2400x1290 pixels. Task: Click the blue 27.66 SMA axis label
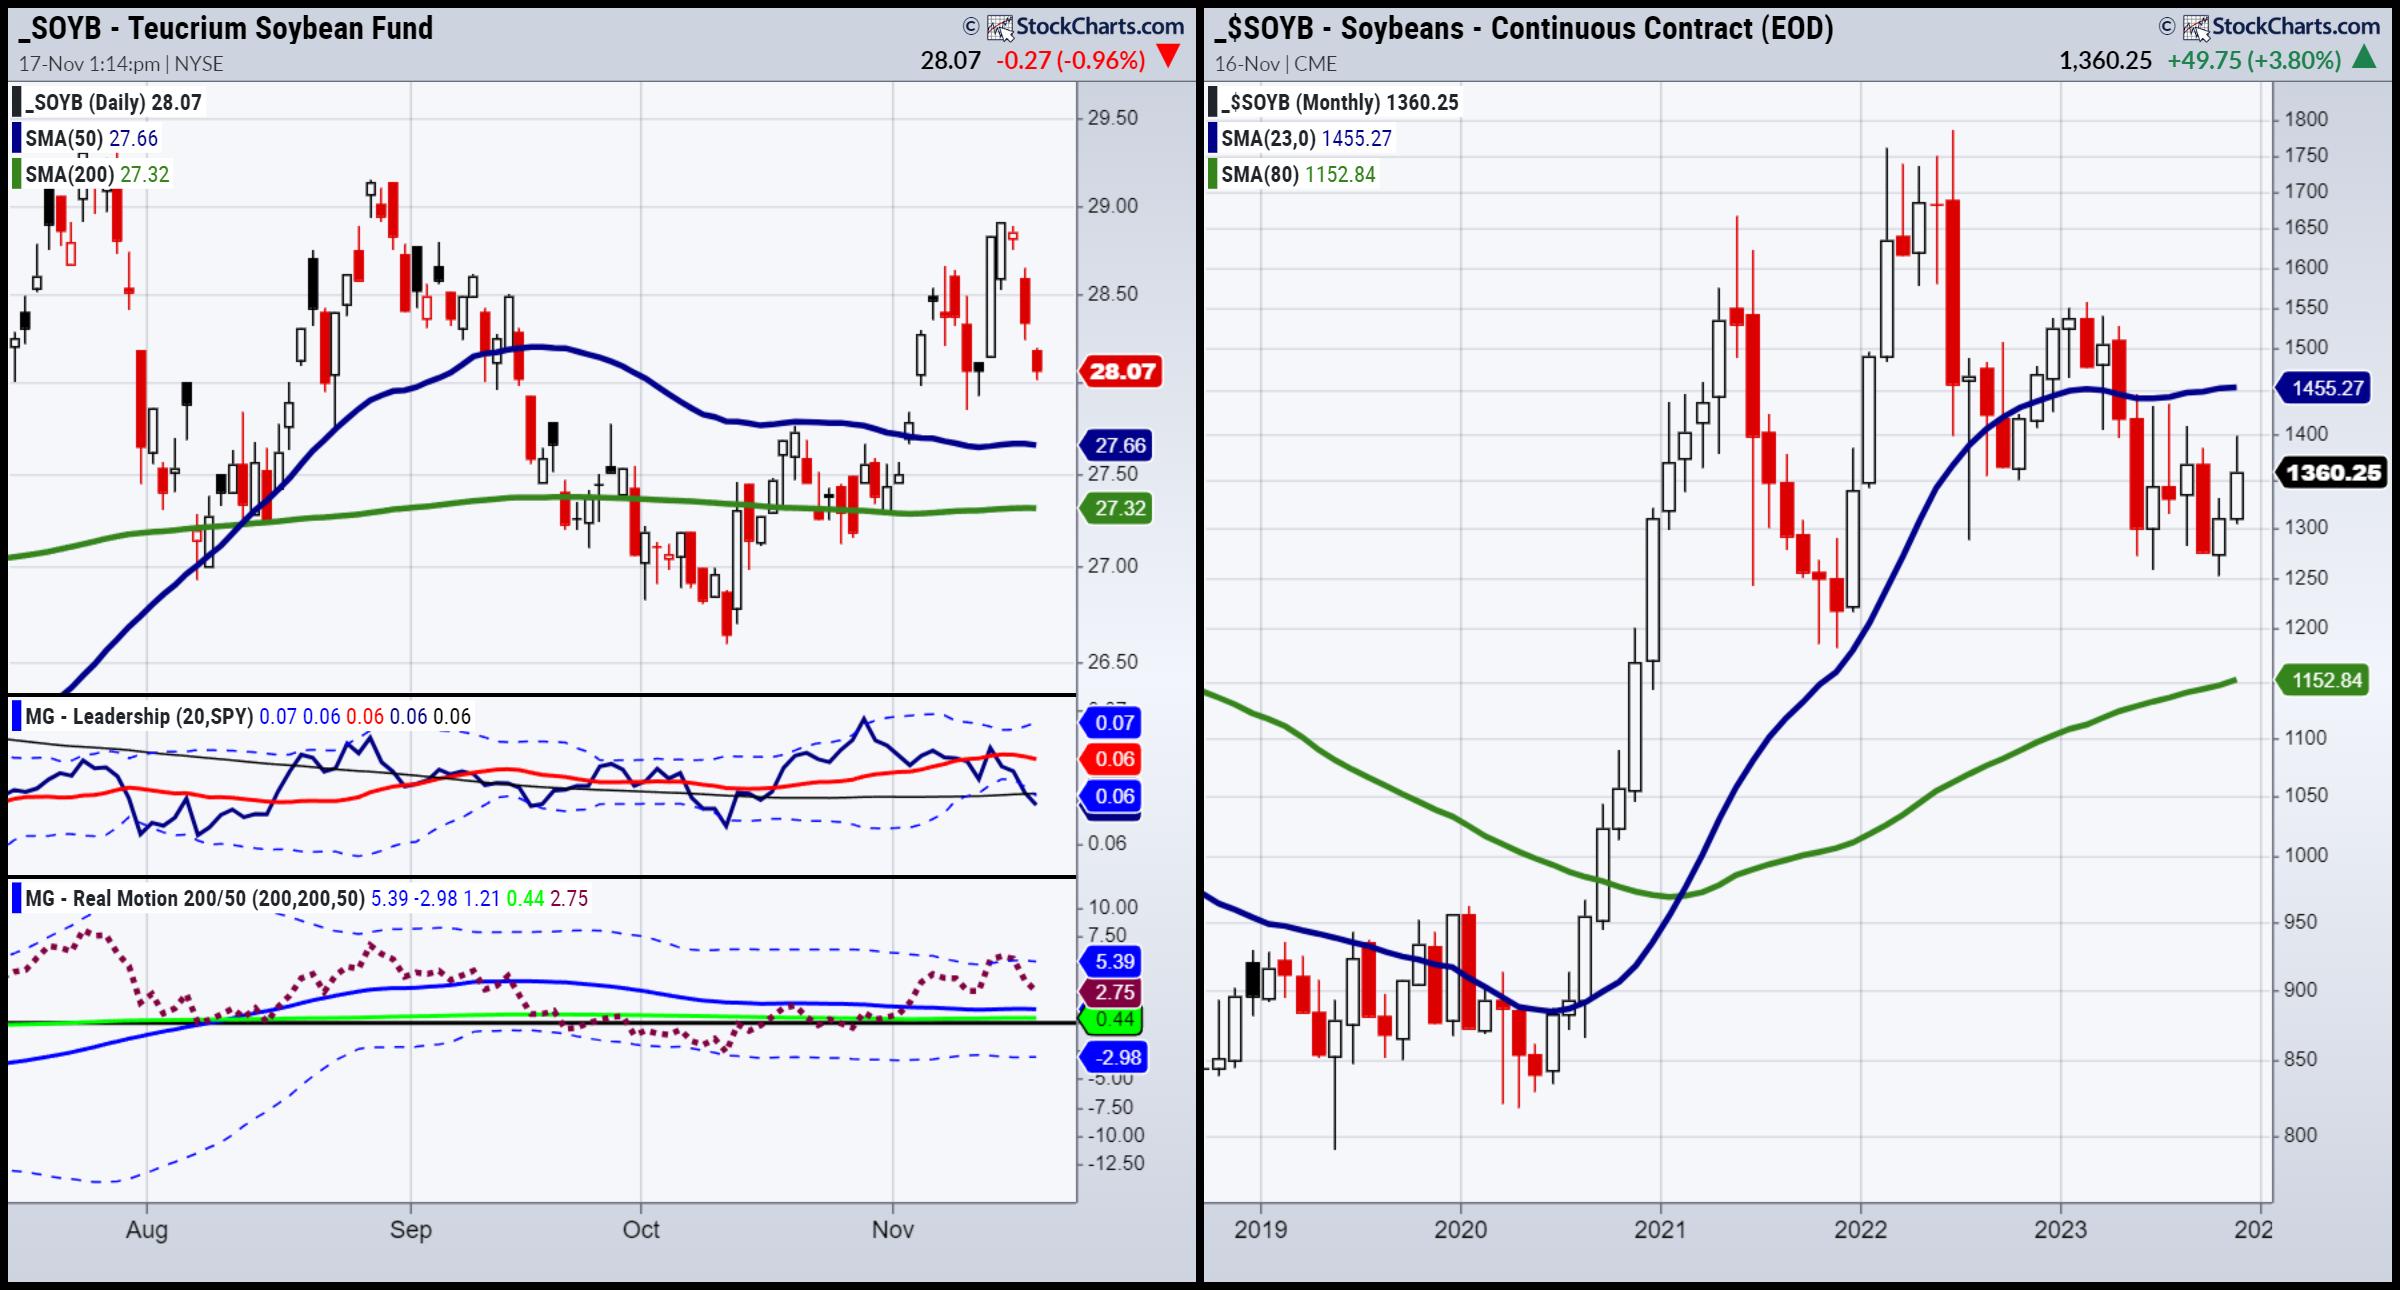pos(1119,445)
